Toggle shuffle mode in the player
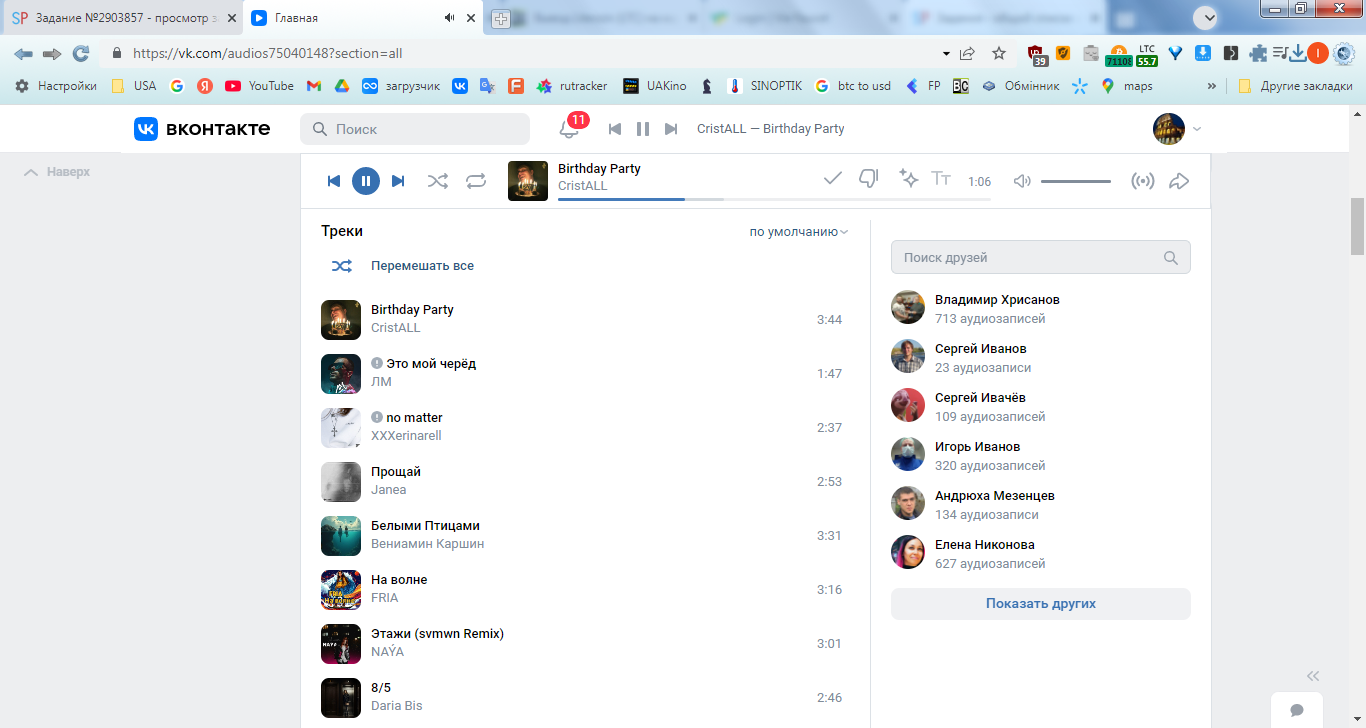 (438, 181)
